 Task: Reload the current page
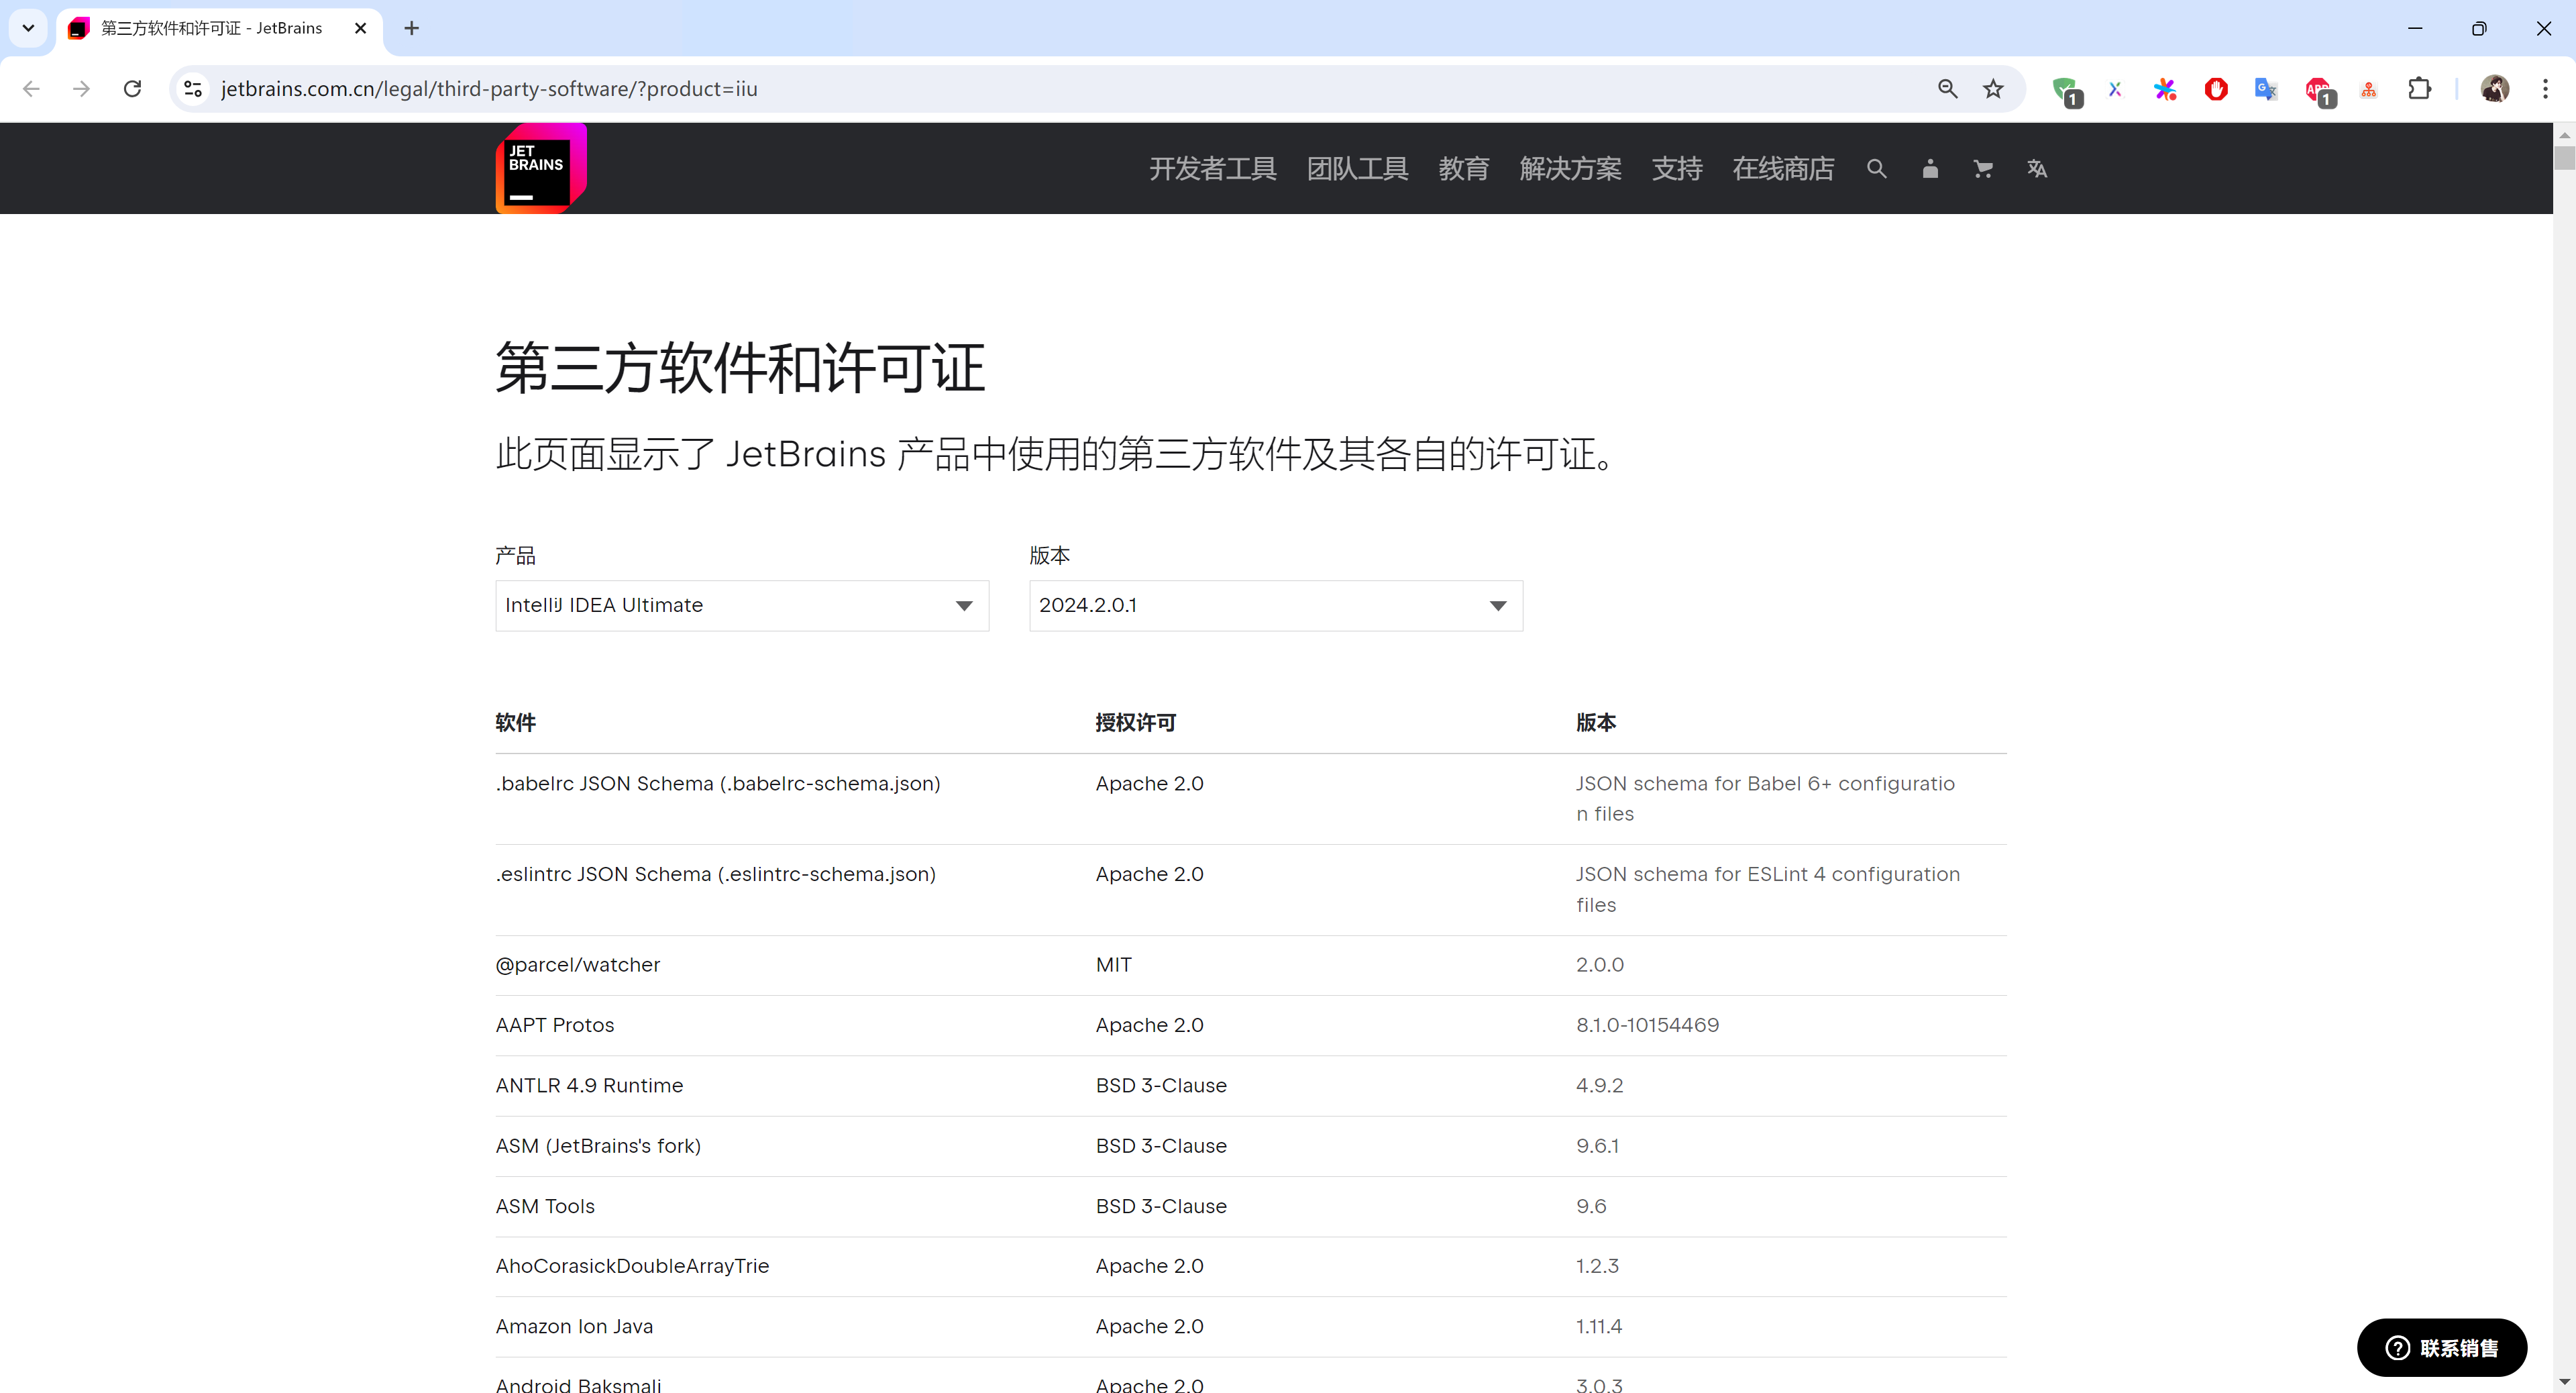pyautogui.click(x=132, y=89)
